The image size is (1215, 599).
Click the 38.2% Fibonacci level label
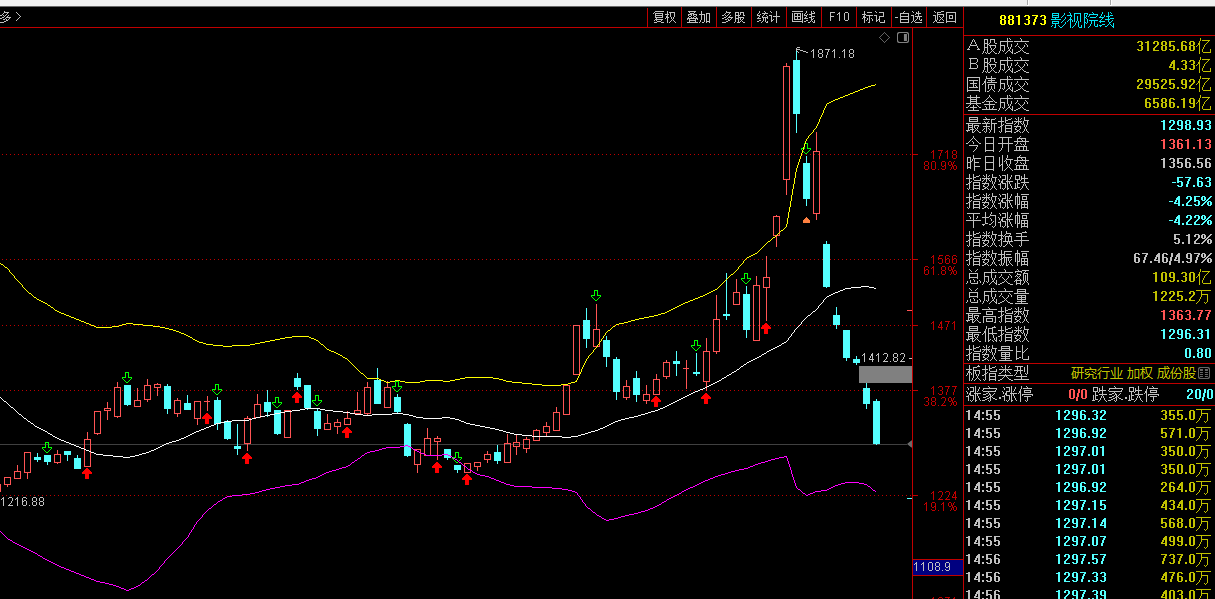[940, 401]
